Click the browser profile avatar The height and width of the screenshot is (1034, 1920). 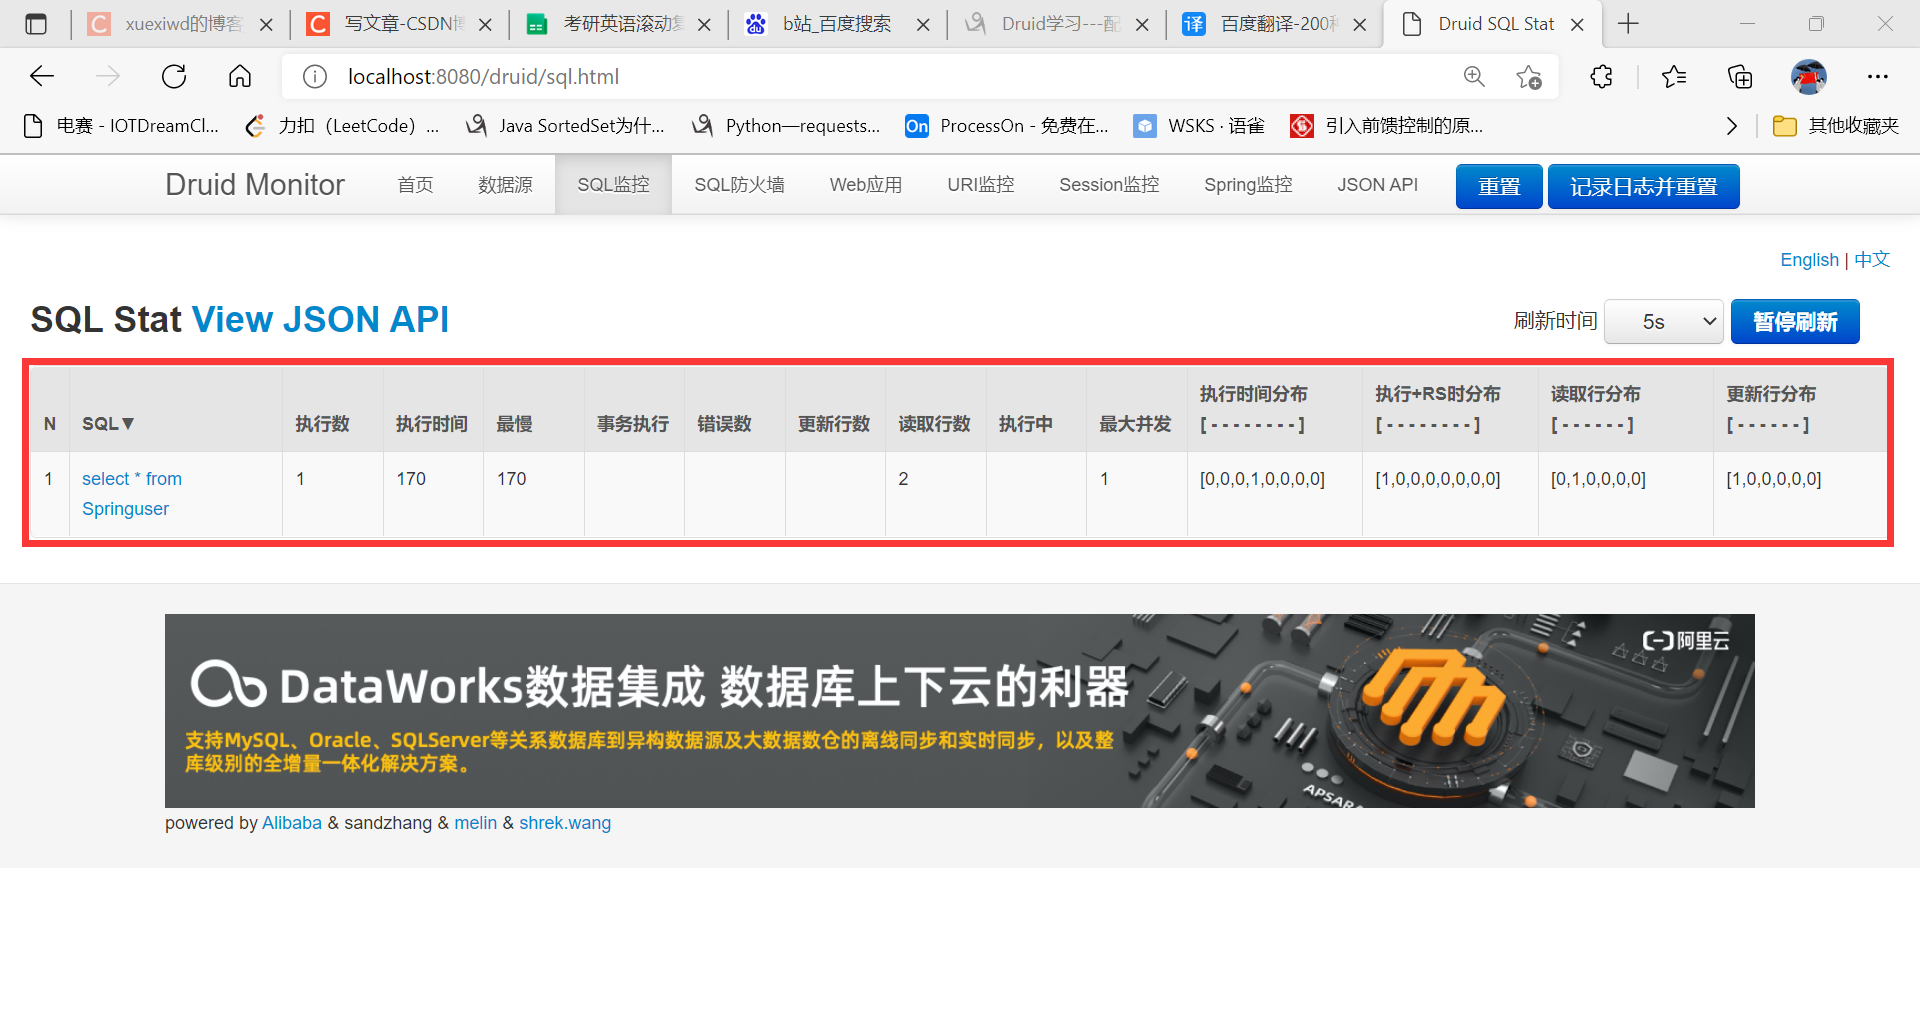(1808, 76)
